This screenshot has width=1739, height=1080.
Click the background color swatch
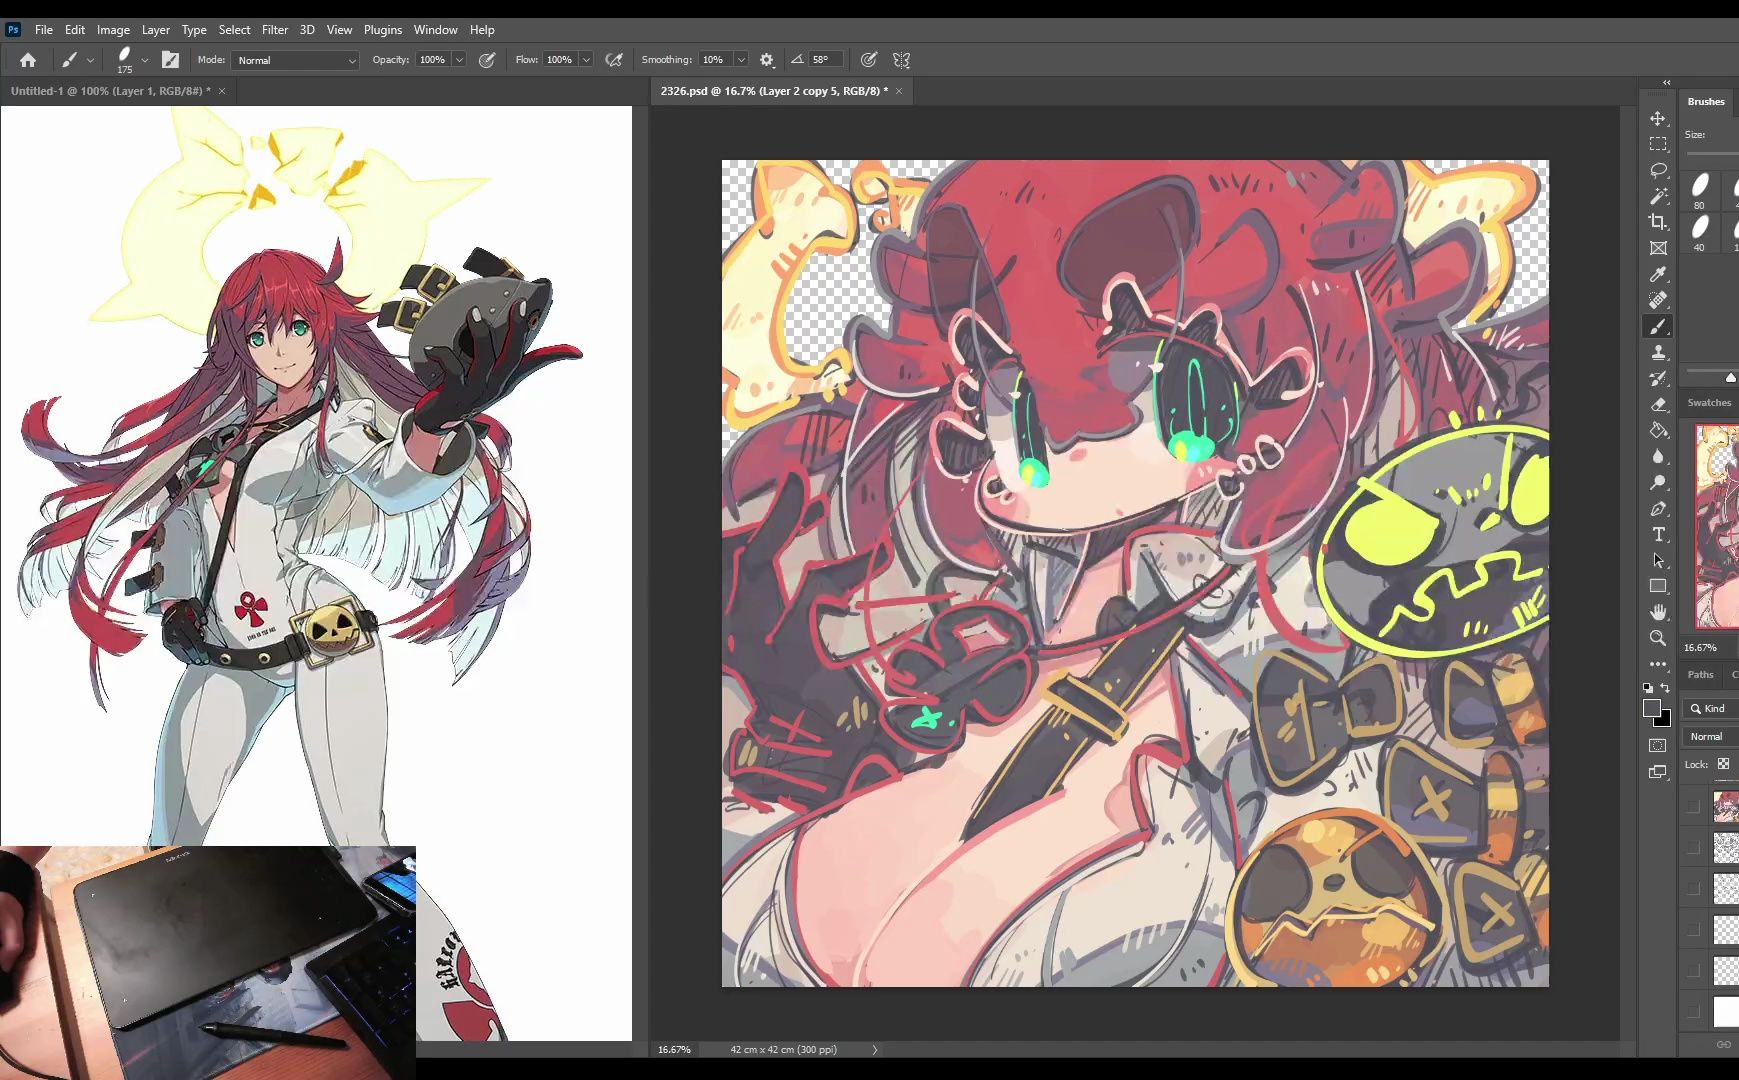[x=1665, y=720]
